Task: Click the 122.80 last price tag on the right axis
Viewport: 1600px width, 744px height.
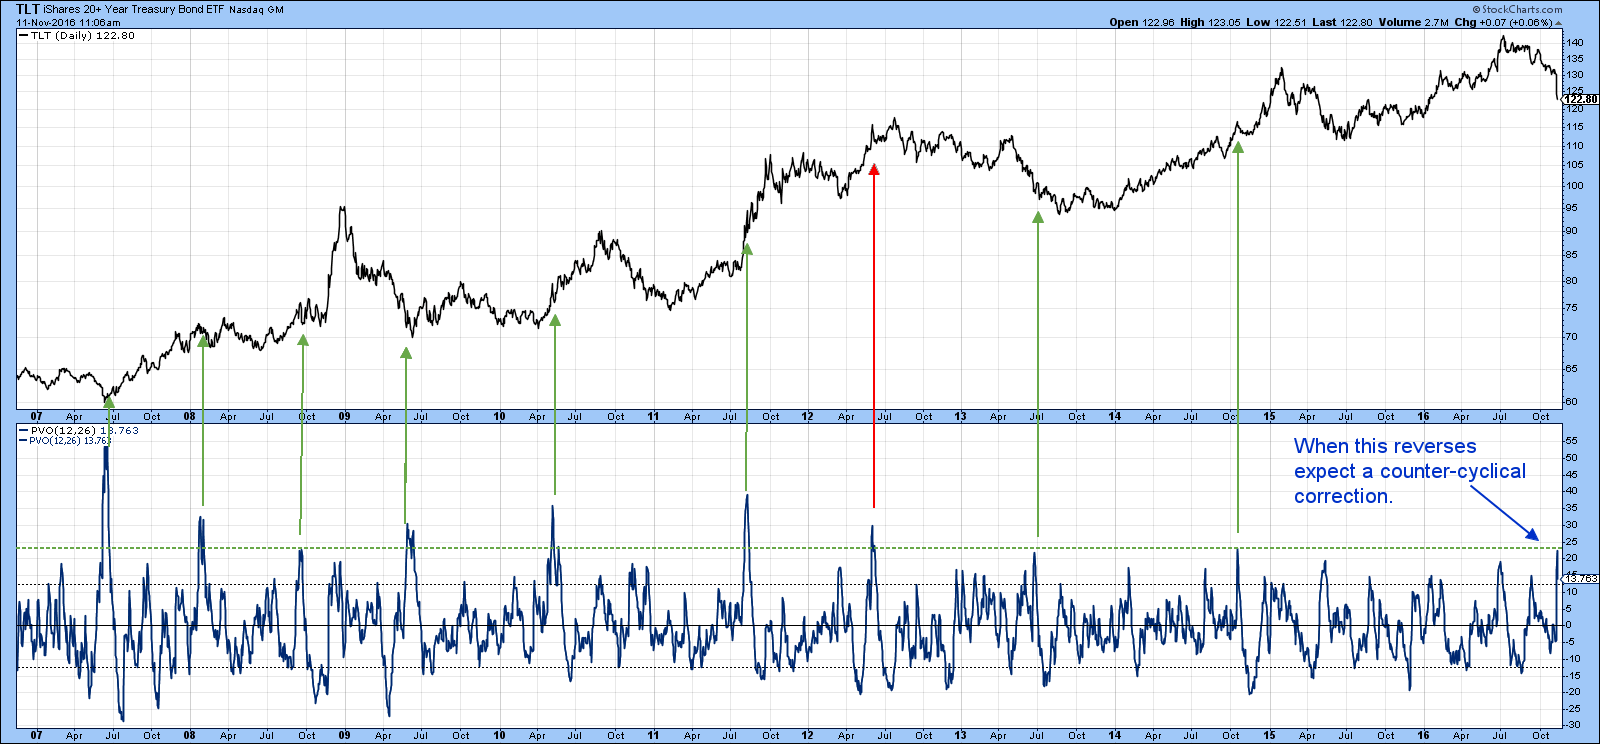Action: click(1581, 99)
